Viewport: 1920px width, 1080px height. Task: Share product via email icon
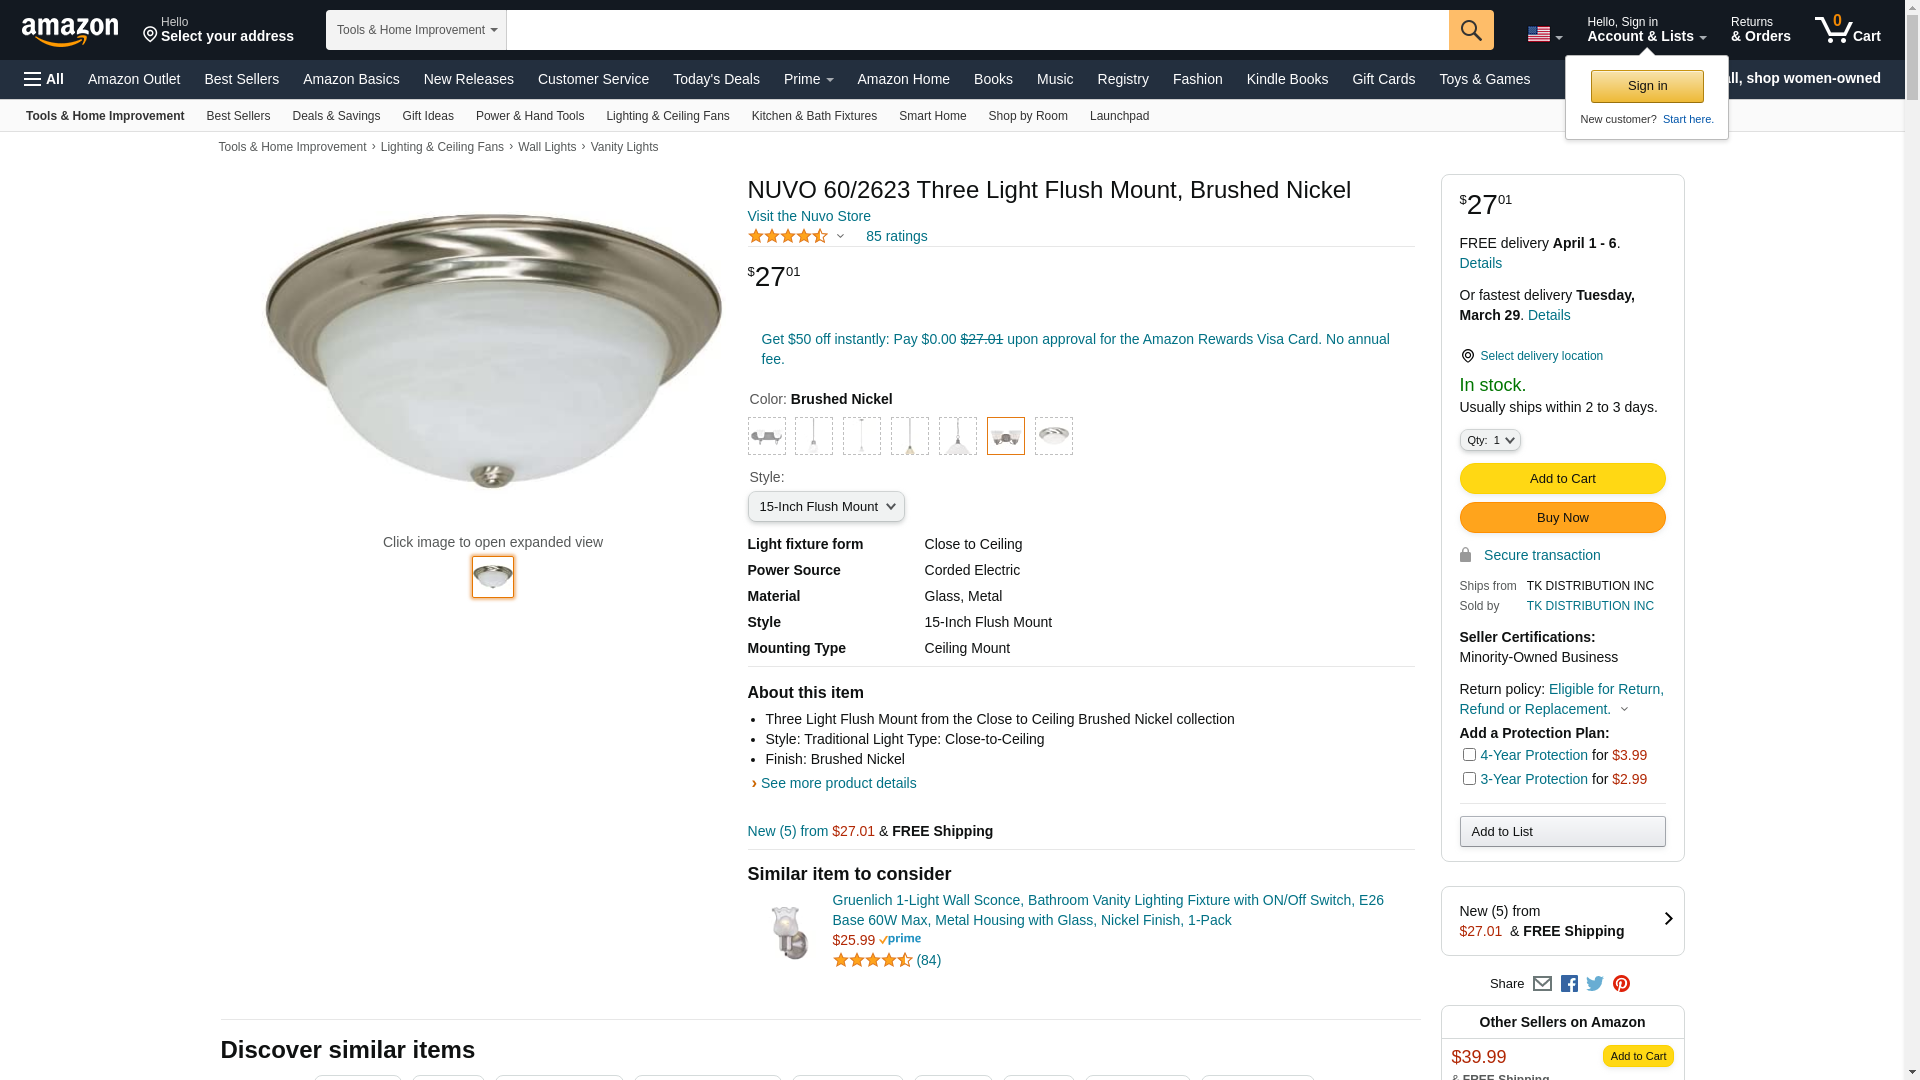(x=1542, y=984)
